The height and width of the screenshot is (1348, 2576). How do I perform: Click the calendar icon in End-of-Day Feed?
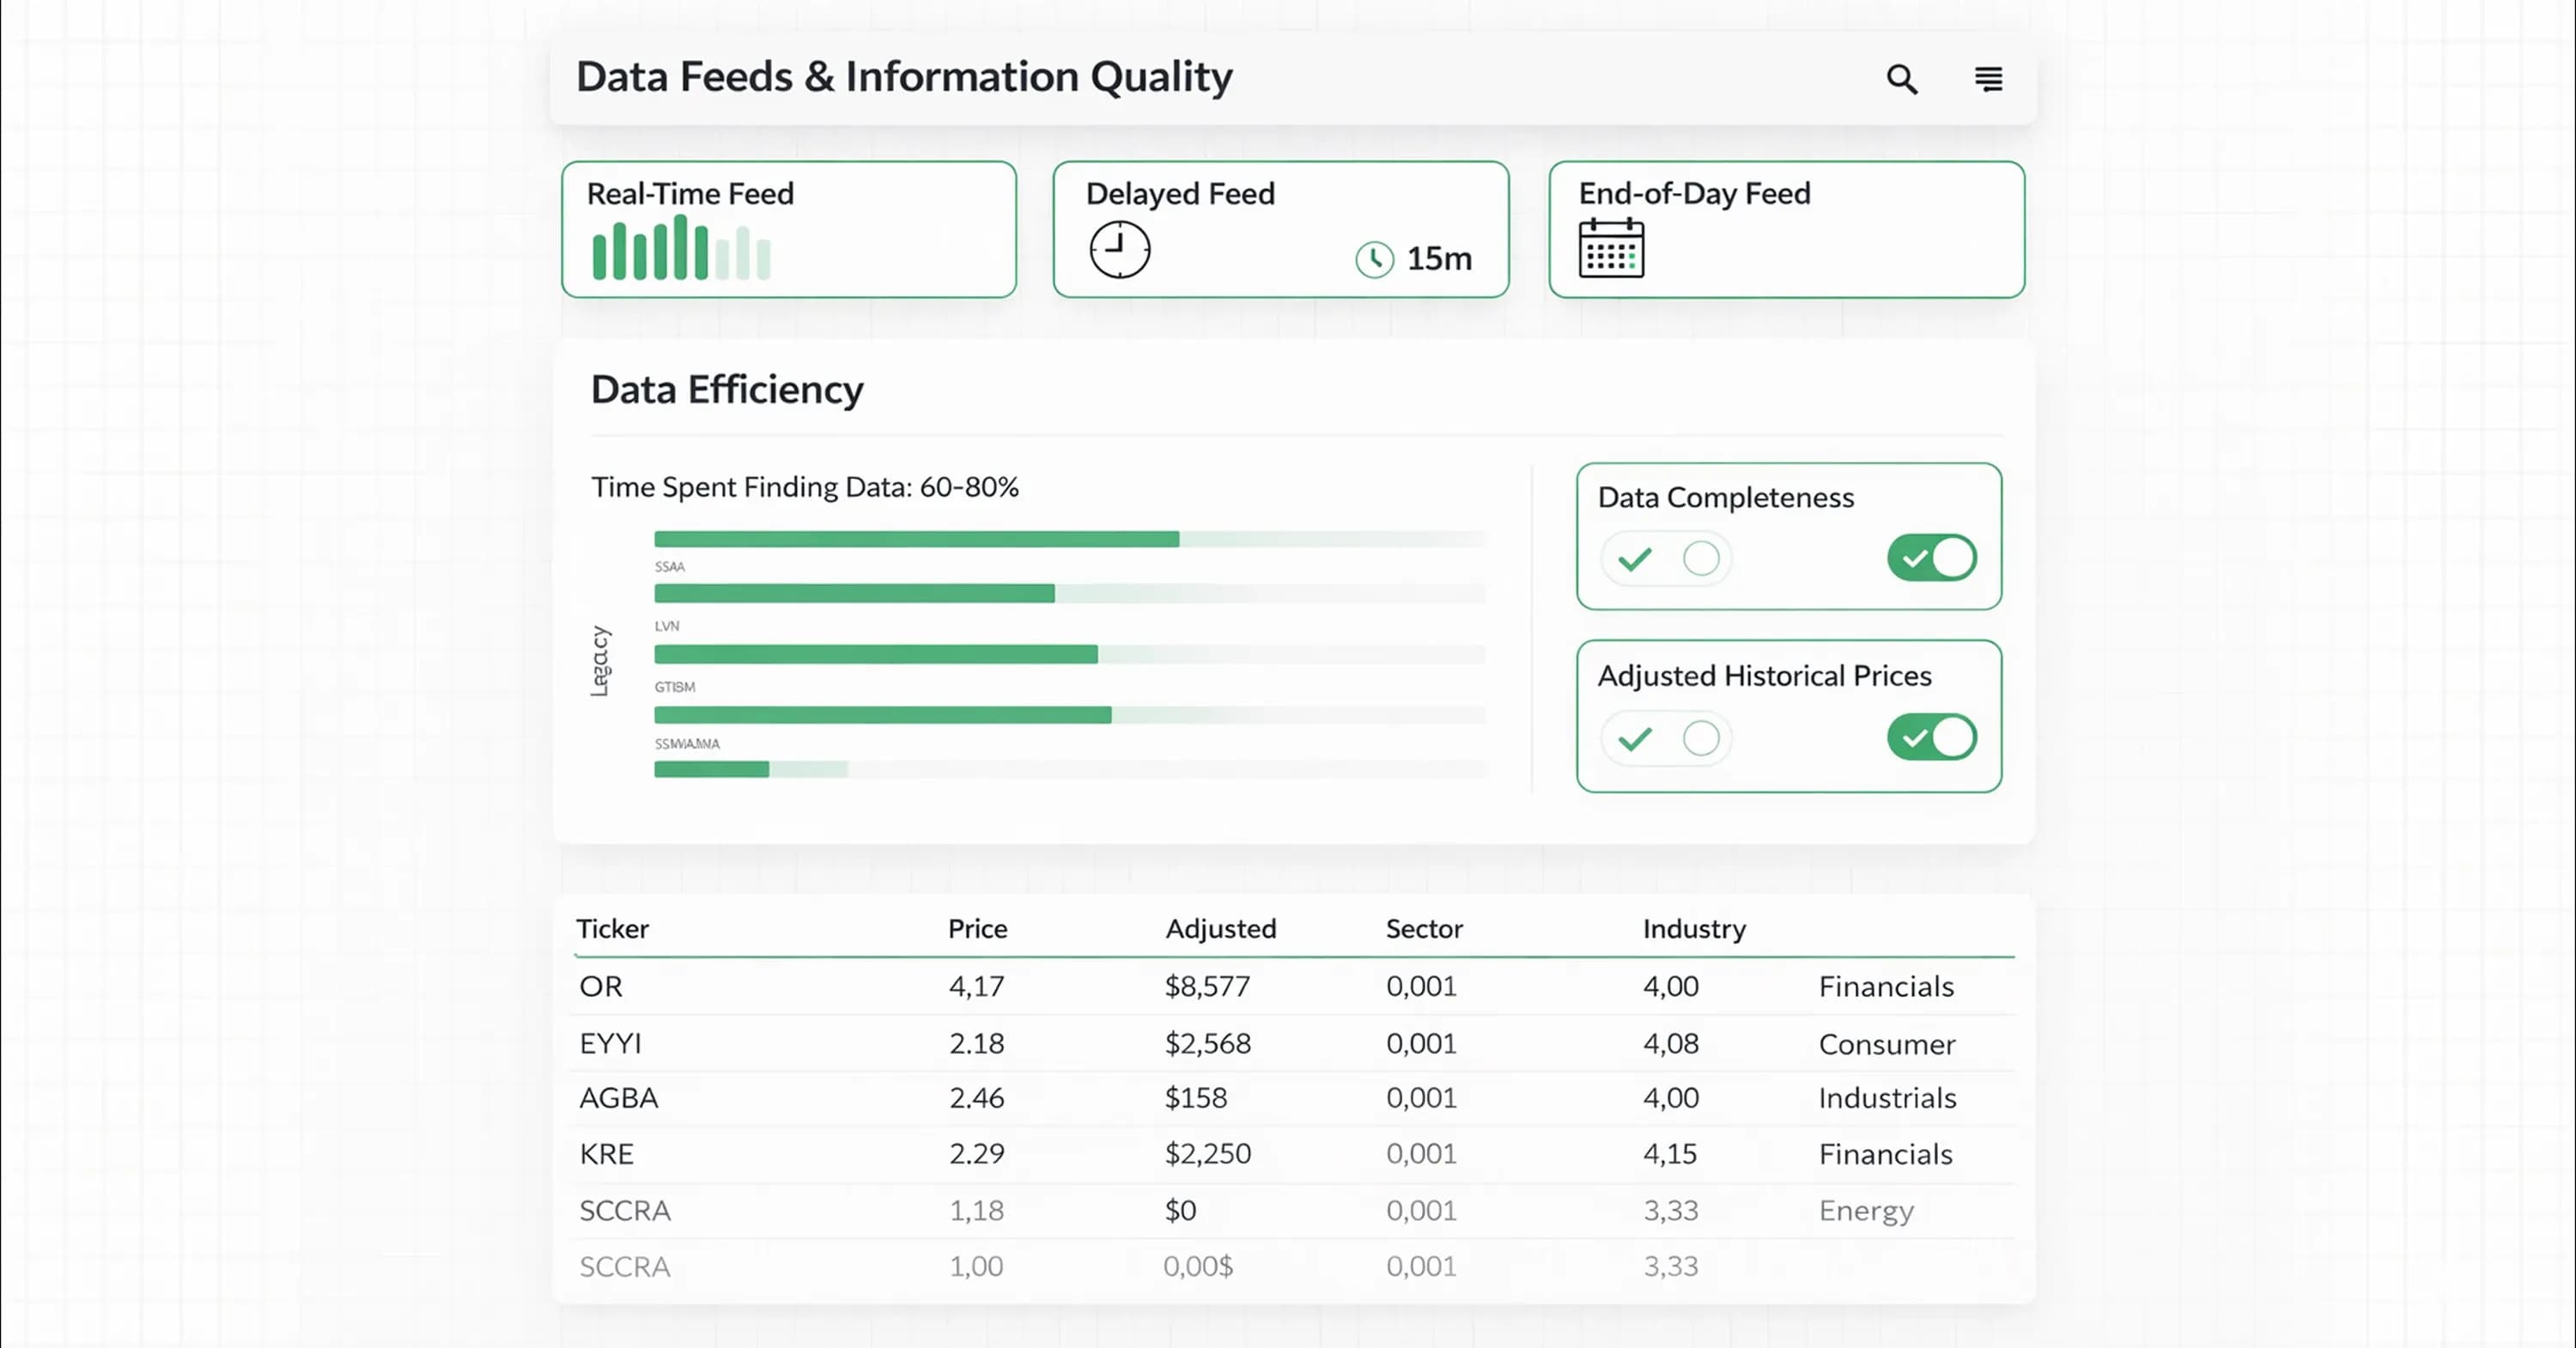click(x=1611, y=247)
